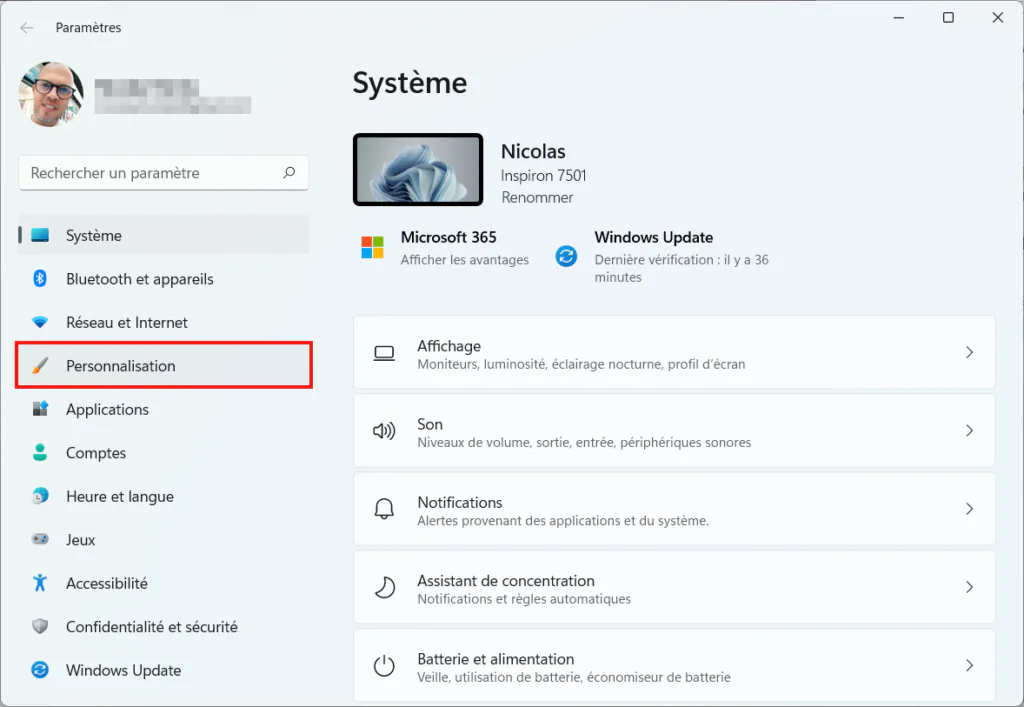Viewport: 1024px width, 707px height.
Task: Click the Inspiron 7501 model text
Action: 543,176
